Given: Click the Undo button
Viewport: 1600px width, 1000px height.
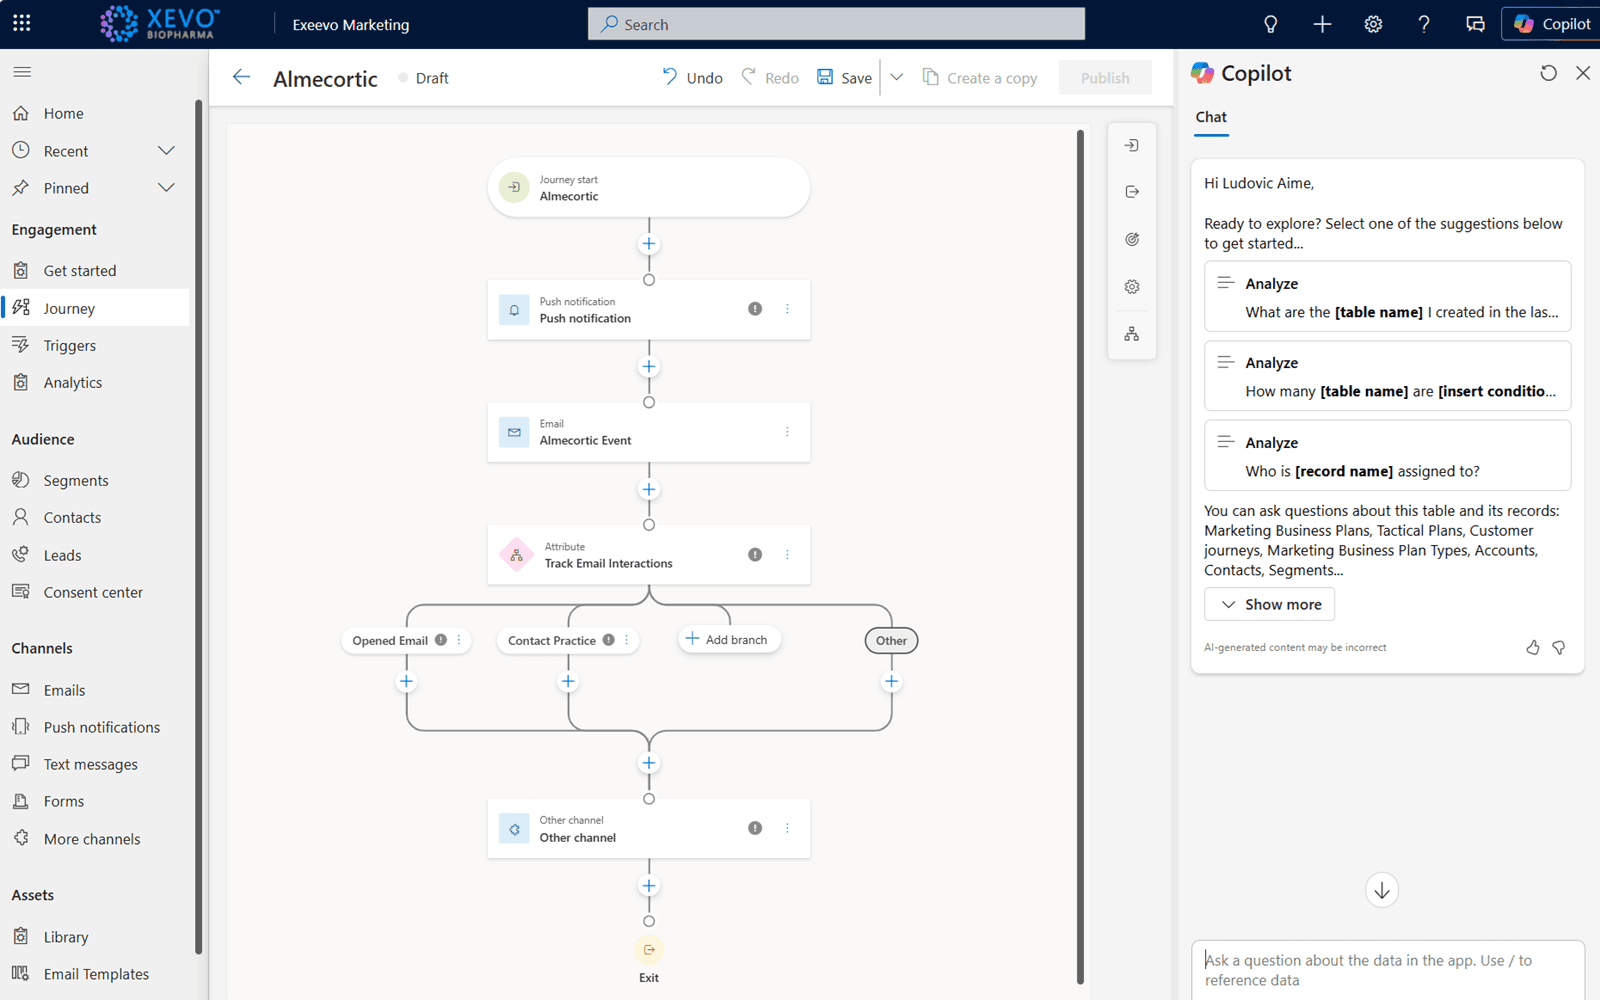Looking at the screenshot, I should click(692, 78).
